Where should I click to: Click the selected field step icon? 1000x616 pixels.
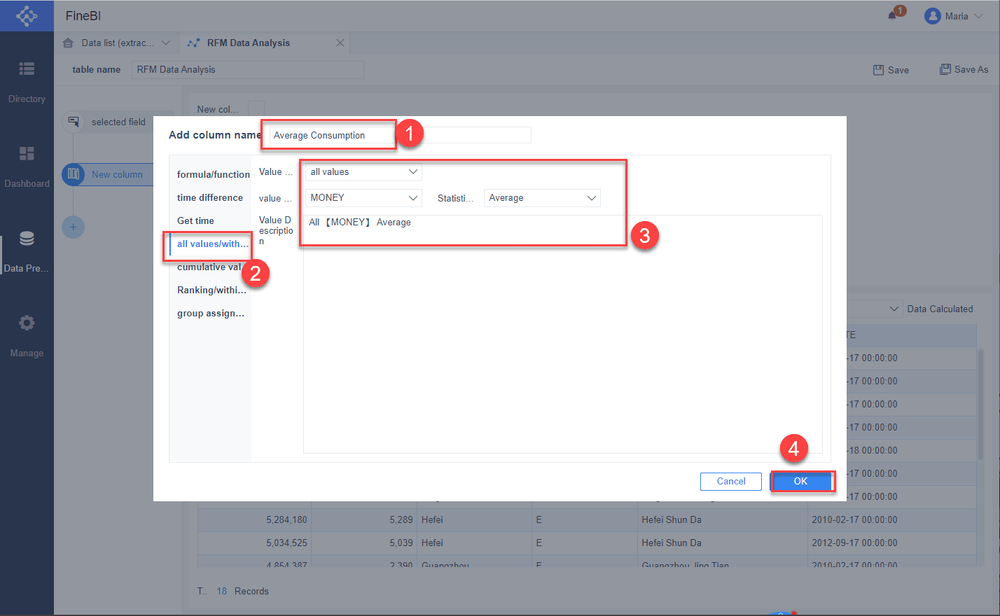pyautogui.click(x=73, y=121)
